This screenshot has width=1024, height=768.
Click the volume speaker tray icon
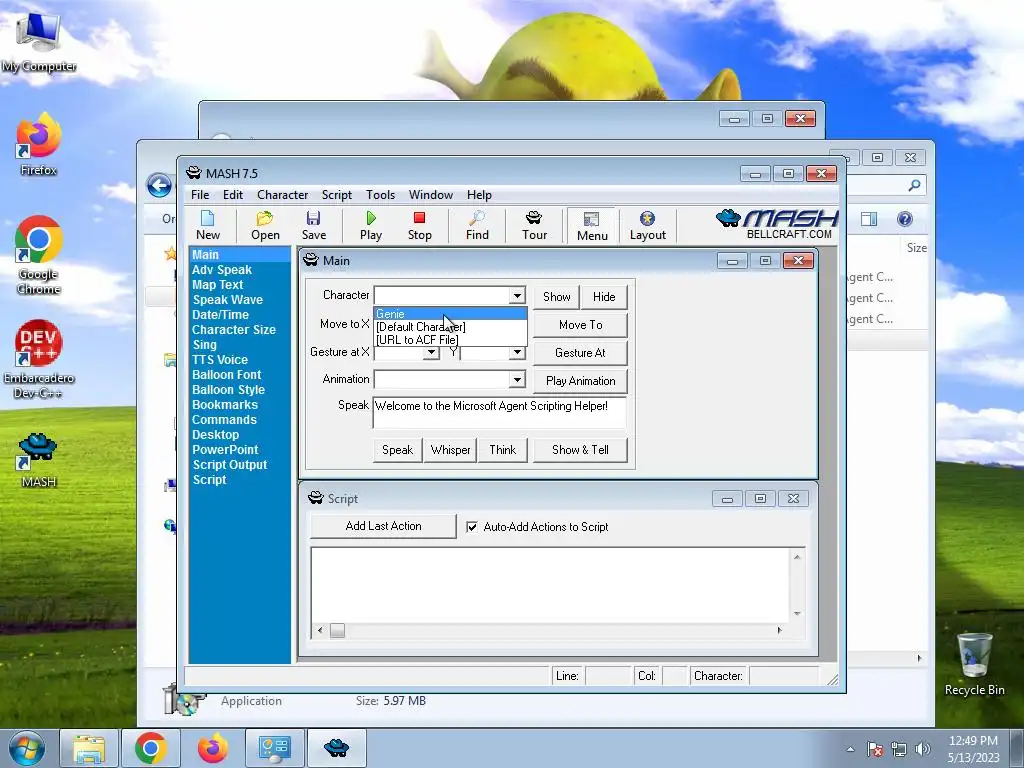[x=923, y=749]
